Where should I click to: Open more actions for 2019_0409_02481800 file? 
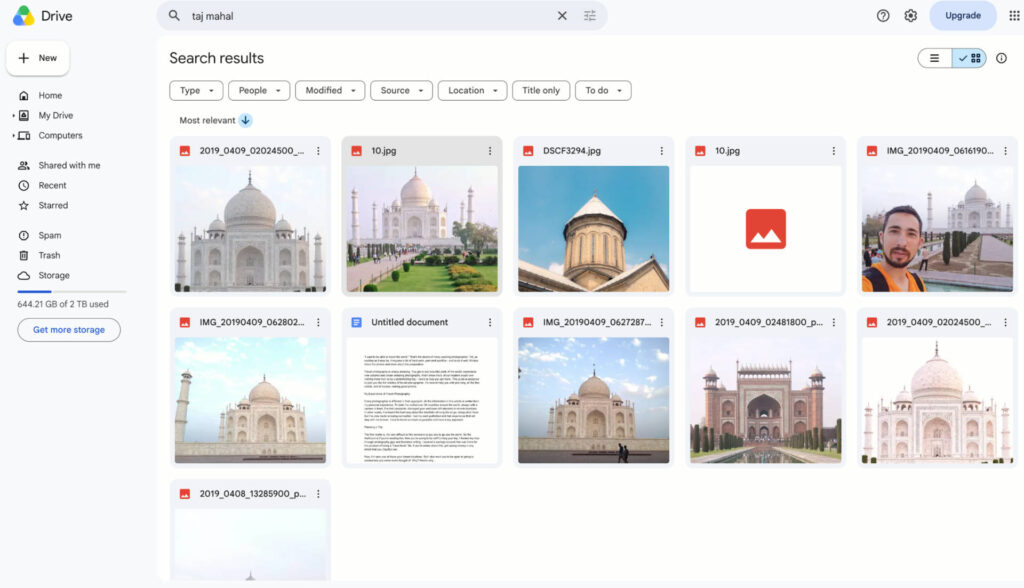click(x=833, y=323)
